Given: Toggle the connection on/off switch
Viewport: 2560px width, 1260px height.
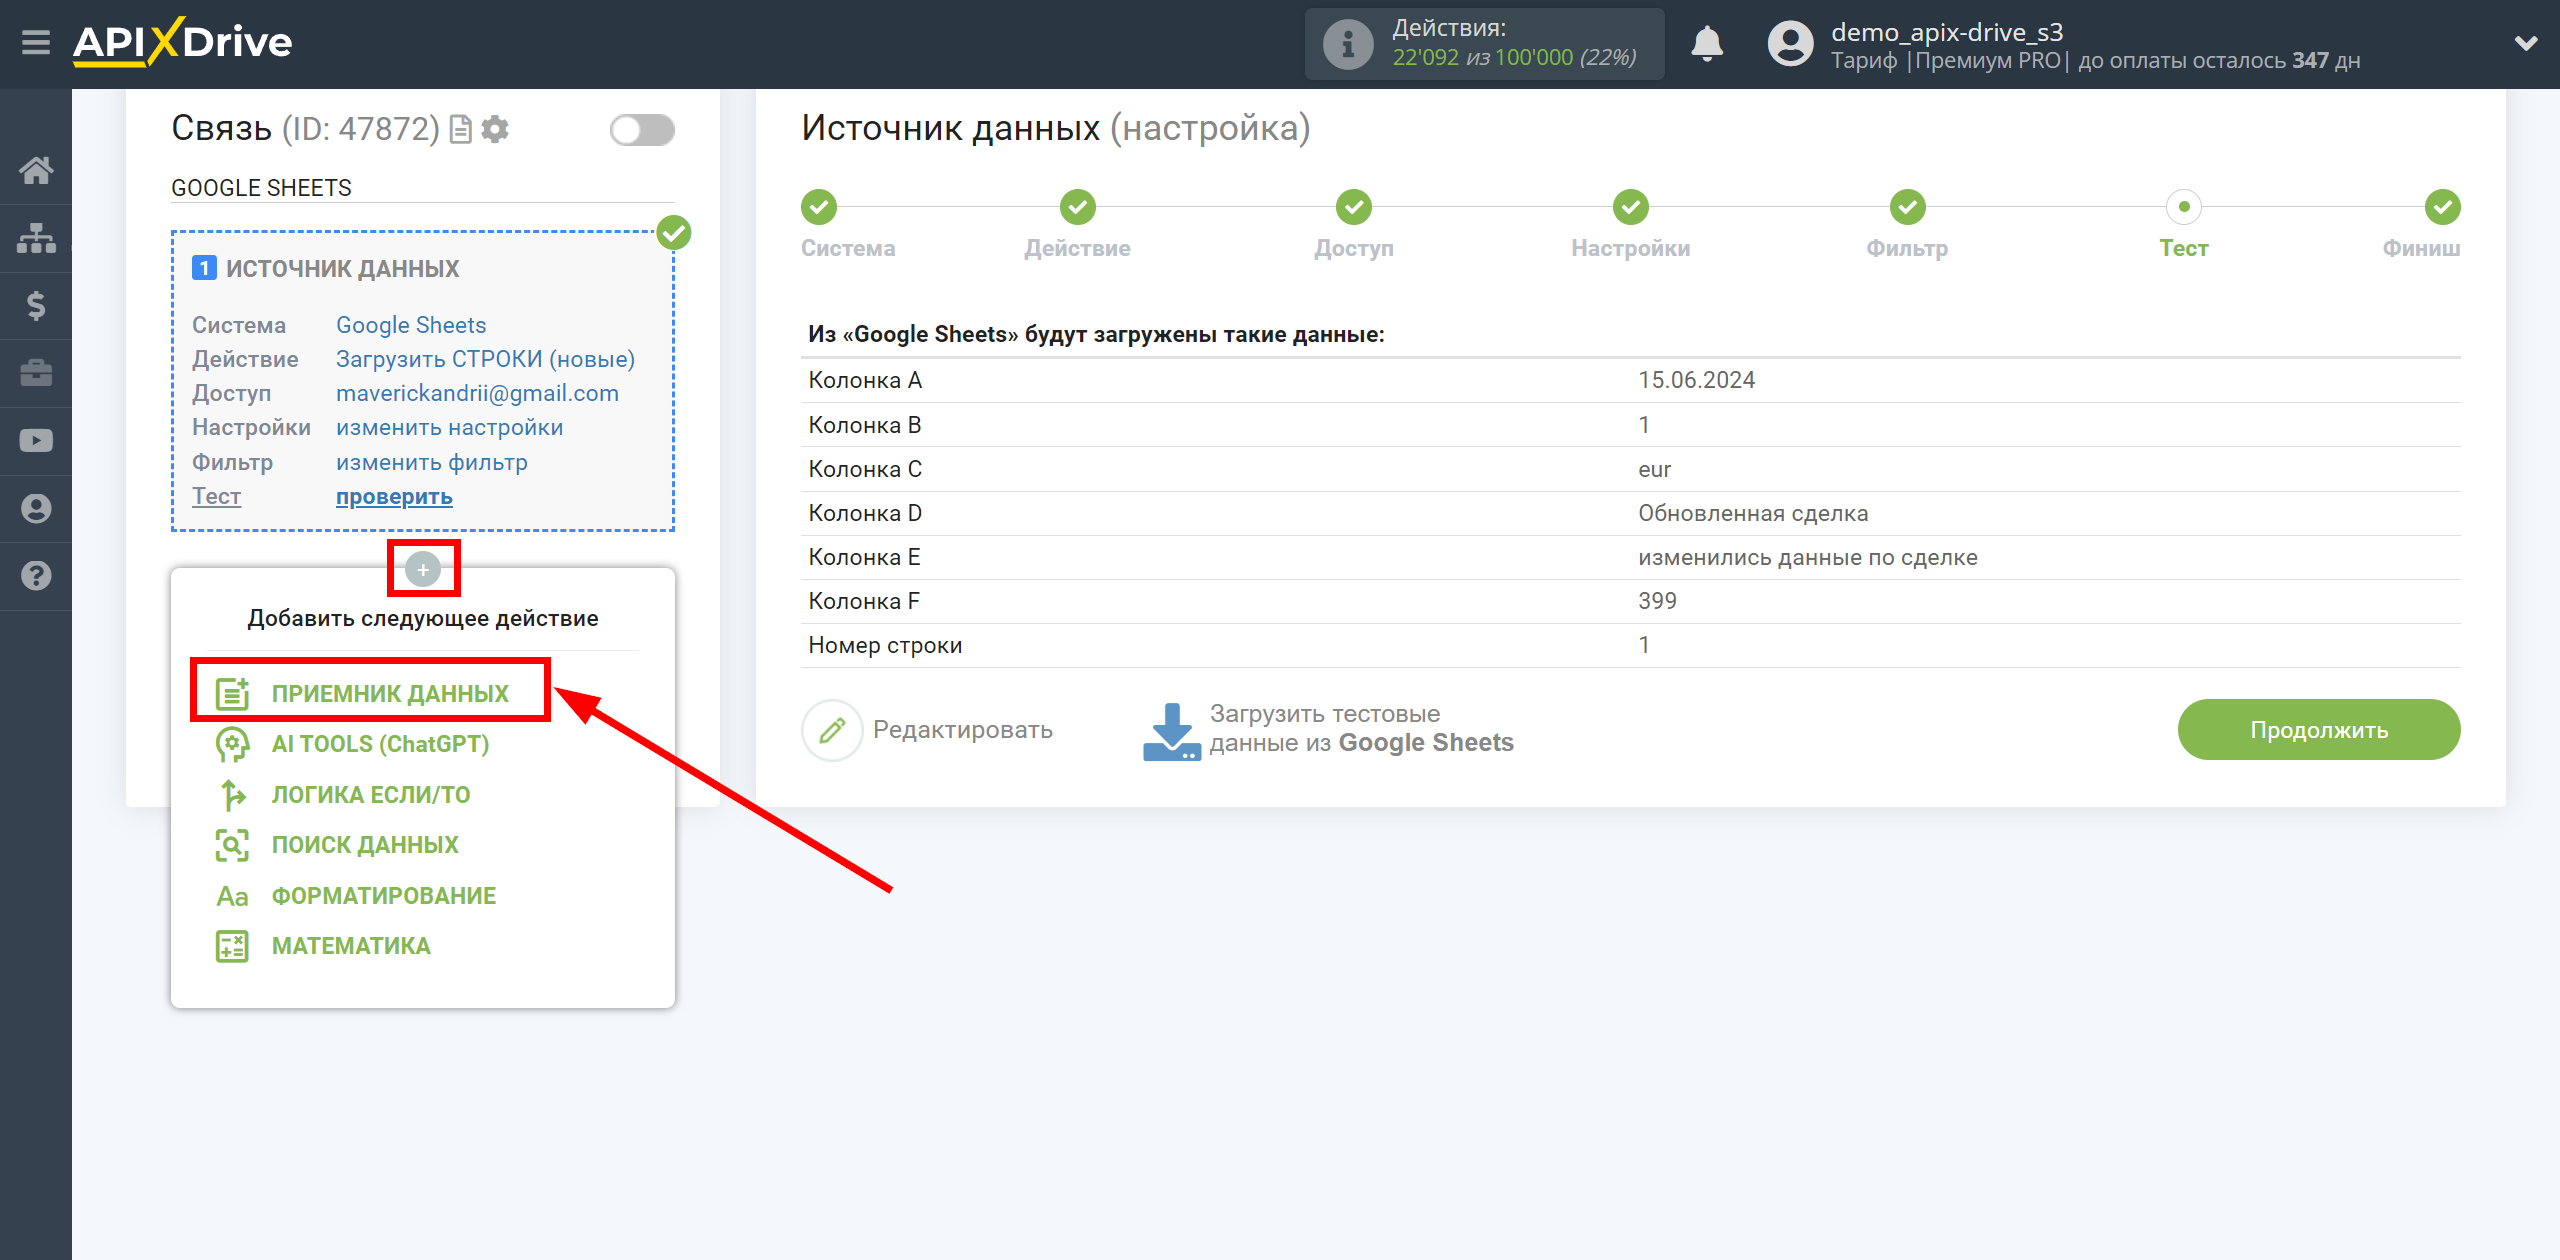Looking at the screenshot, I should tap(642, 130).
